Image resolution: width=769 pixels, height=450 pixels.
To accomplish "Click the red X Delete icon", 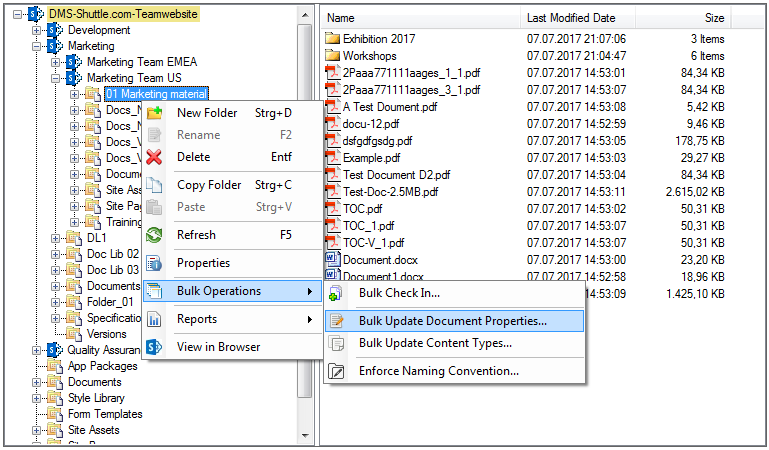I will (154, 157).
